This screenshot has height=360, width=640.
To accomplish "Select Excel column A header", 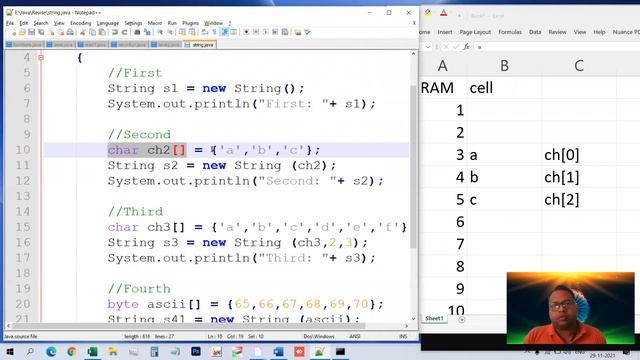I will click(x=443, y=66).
